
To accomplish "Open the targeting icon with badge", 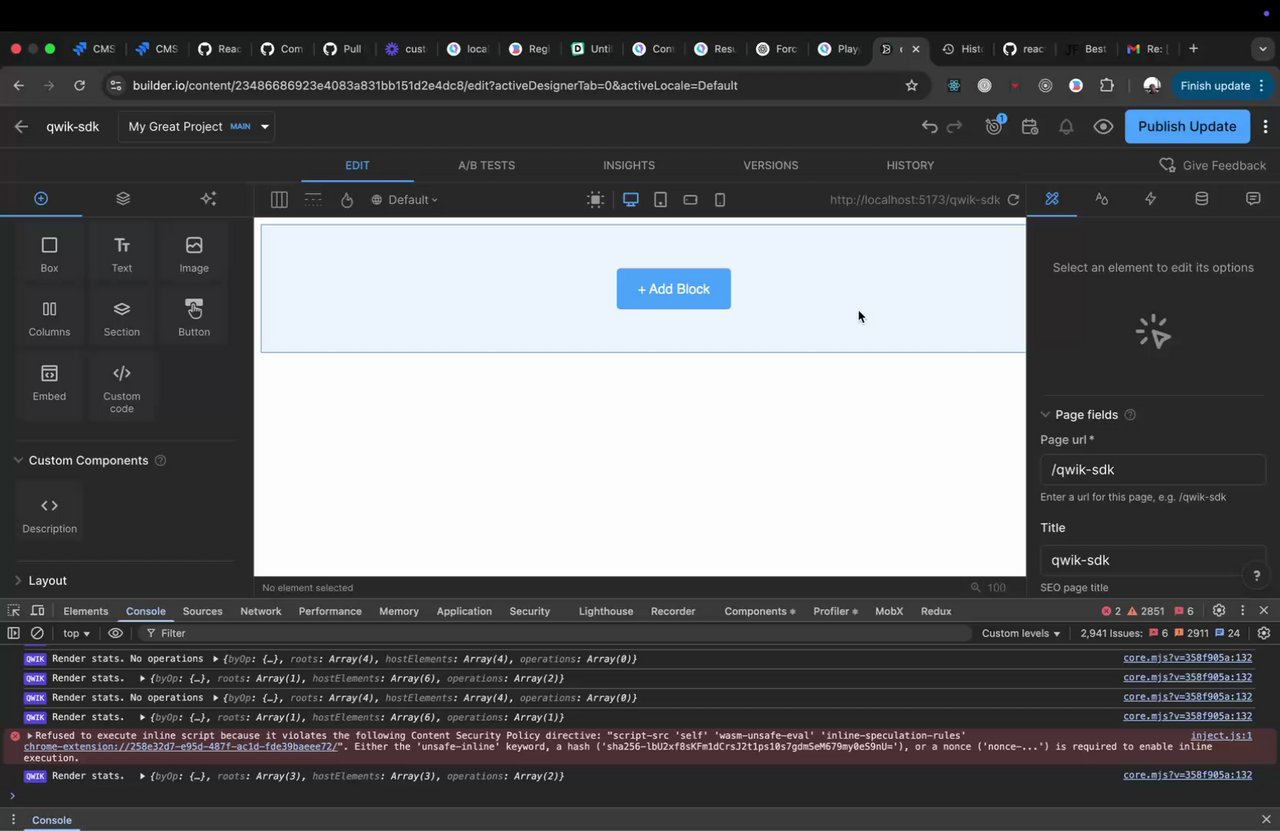I will (994, 126).
